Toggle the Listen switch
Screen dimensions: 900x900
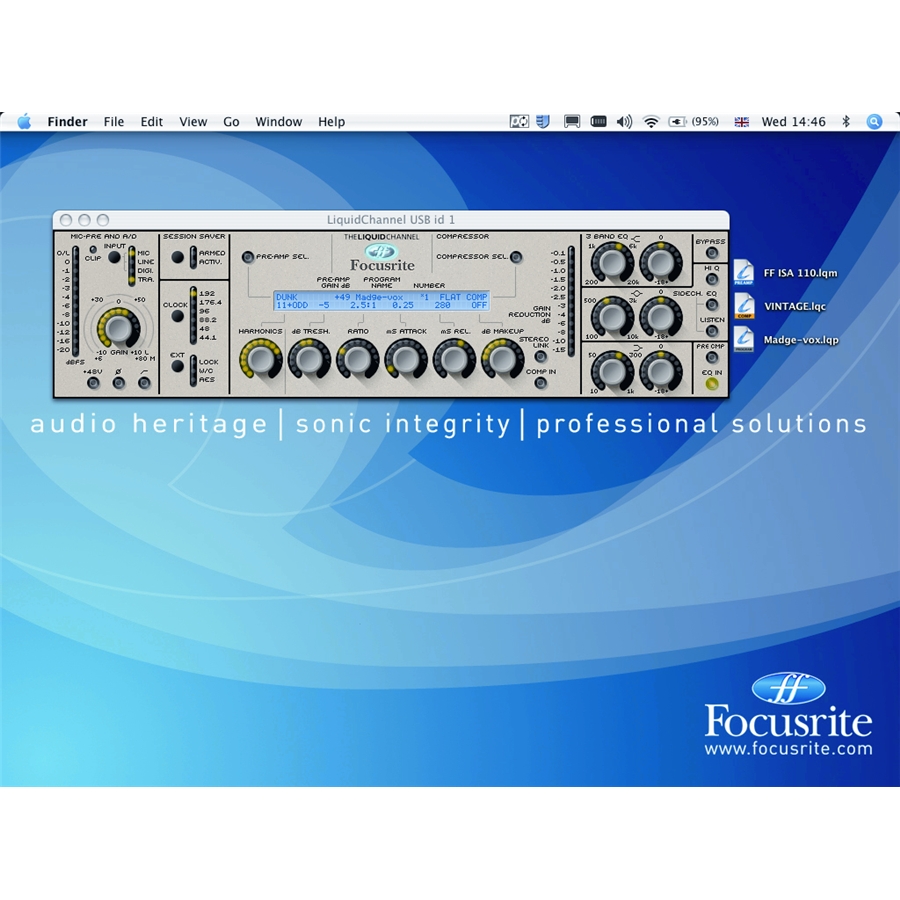712,331
